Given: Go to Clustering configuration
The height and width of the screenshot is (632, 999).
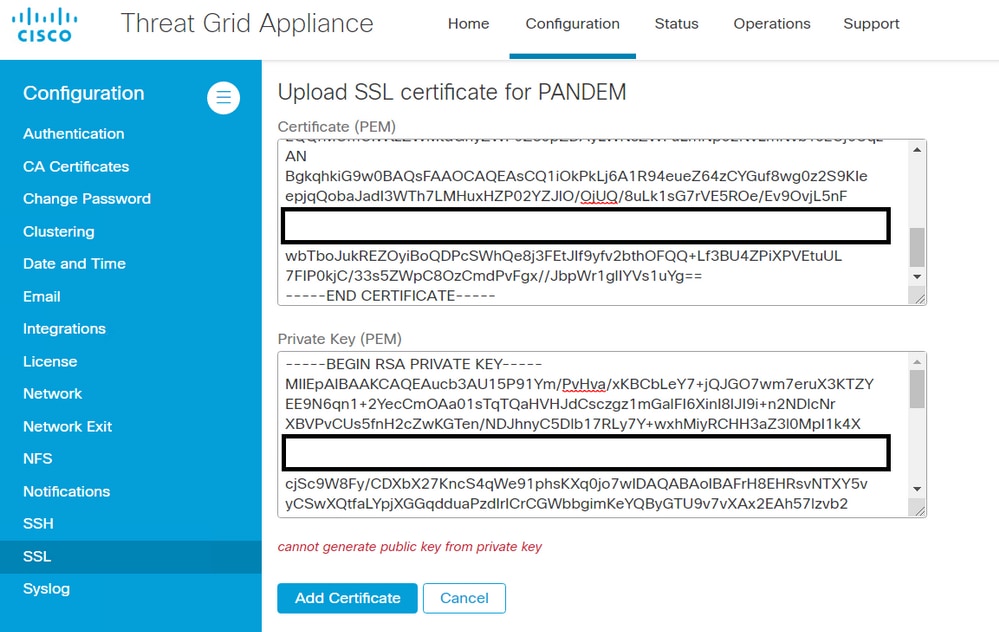Looking at the screenshot, I should pos(59,231).
